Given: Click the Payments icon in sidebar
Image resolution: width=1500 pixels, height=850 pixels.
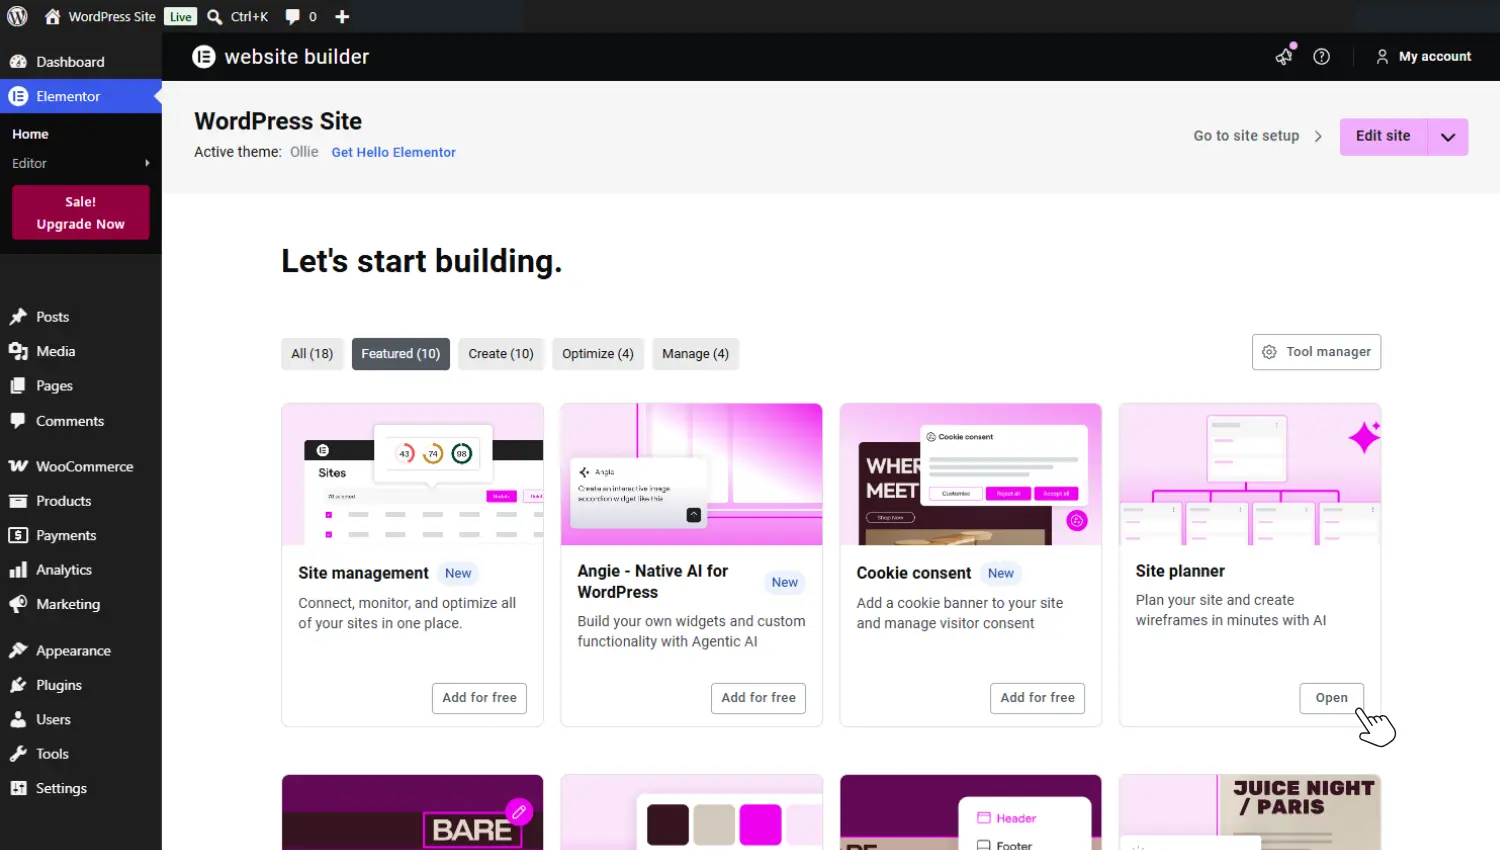Looking at the screenshot, I should click(x=18, y=535).
